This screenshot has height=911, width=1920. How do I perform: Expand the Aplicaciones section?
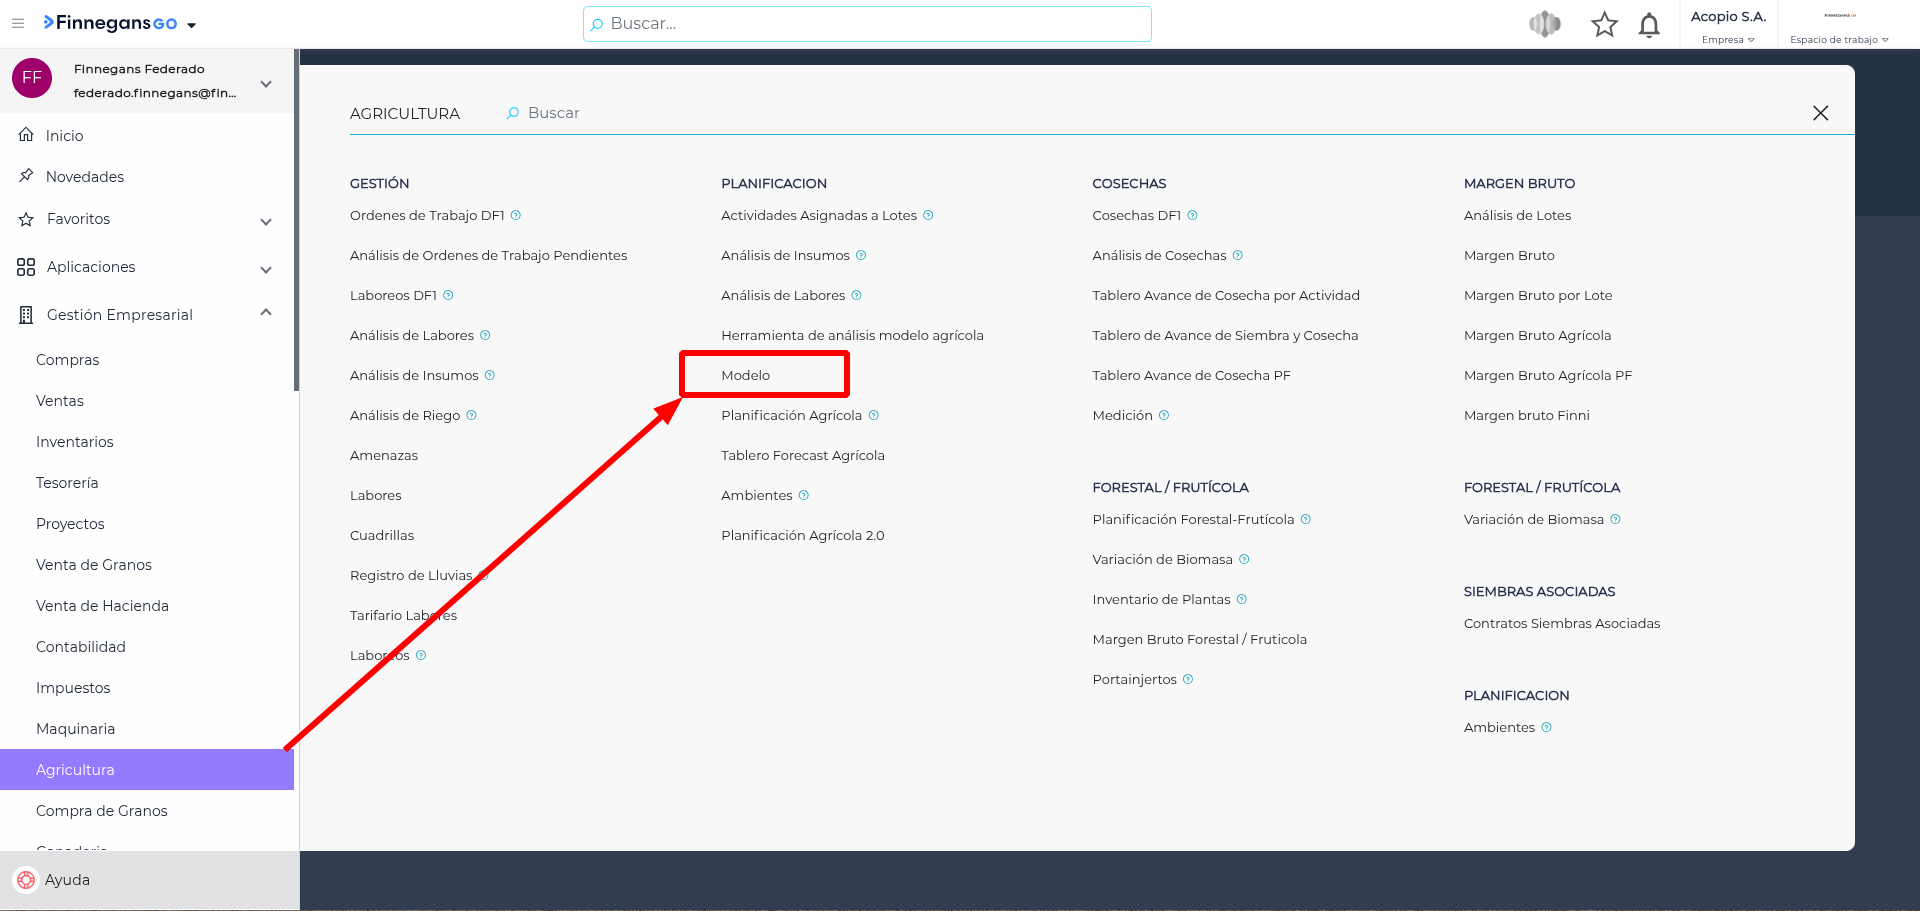266,268
